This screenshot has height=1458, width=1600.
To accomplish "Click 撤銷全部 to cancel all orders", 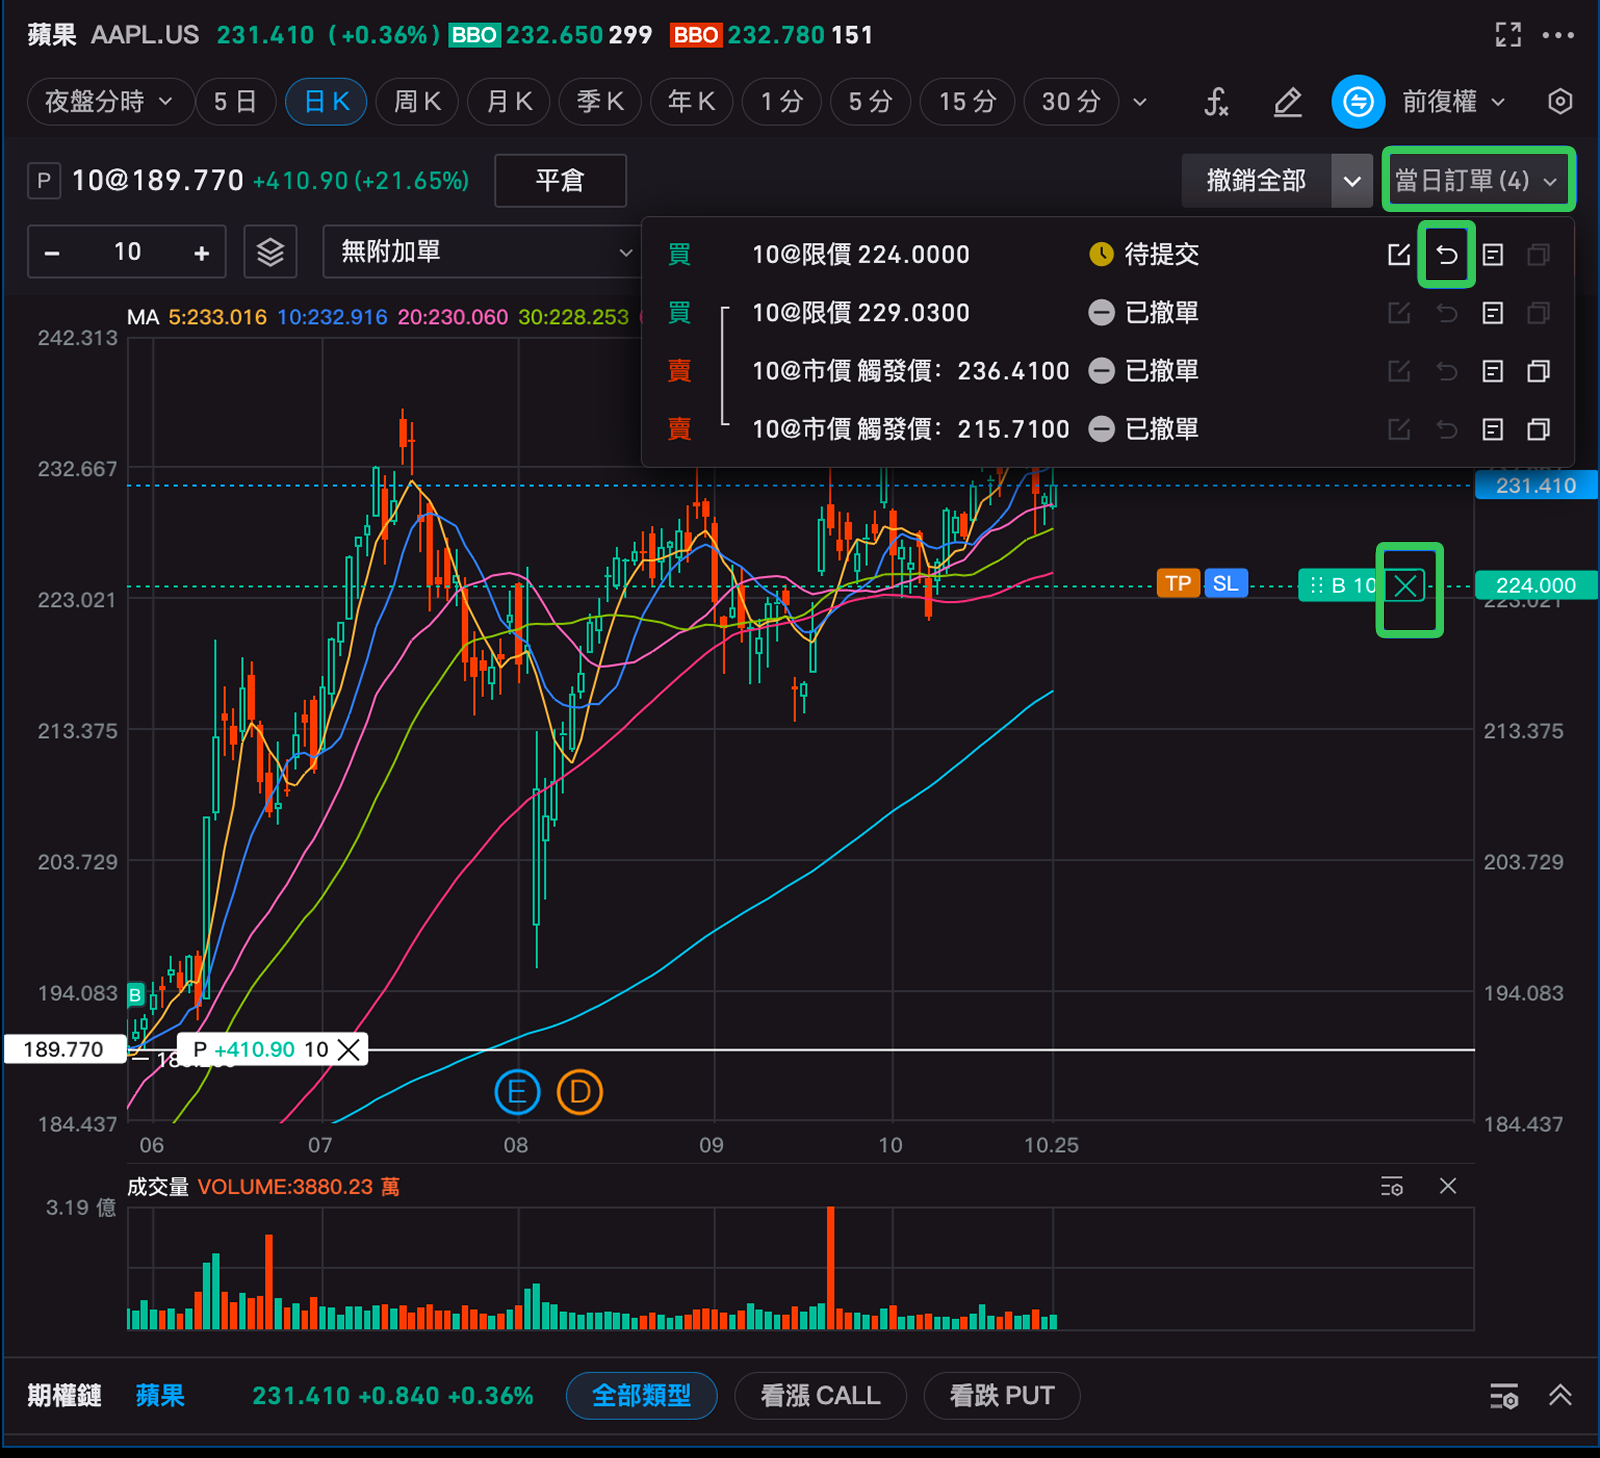I will (x=1256, y=181).
